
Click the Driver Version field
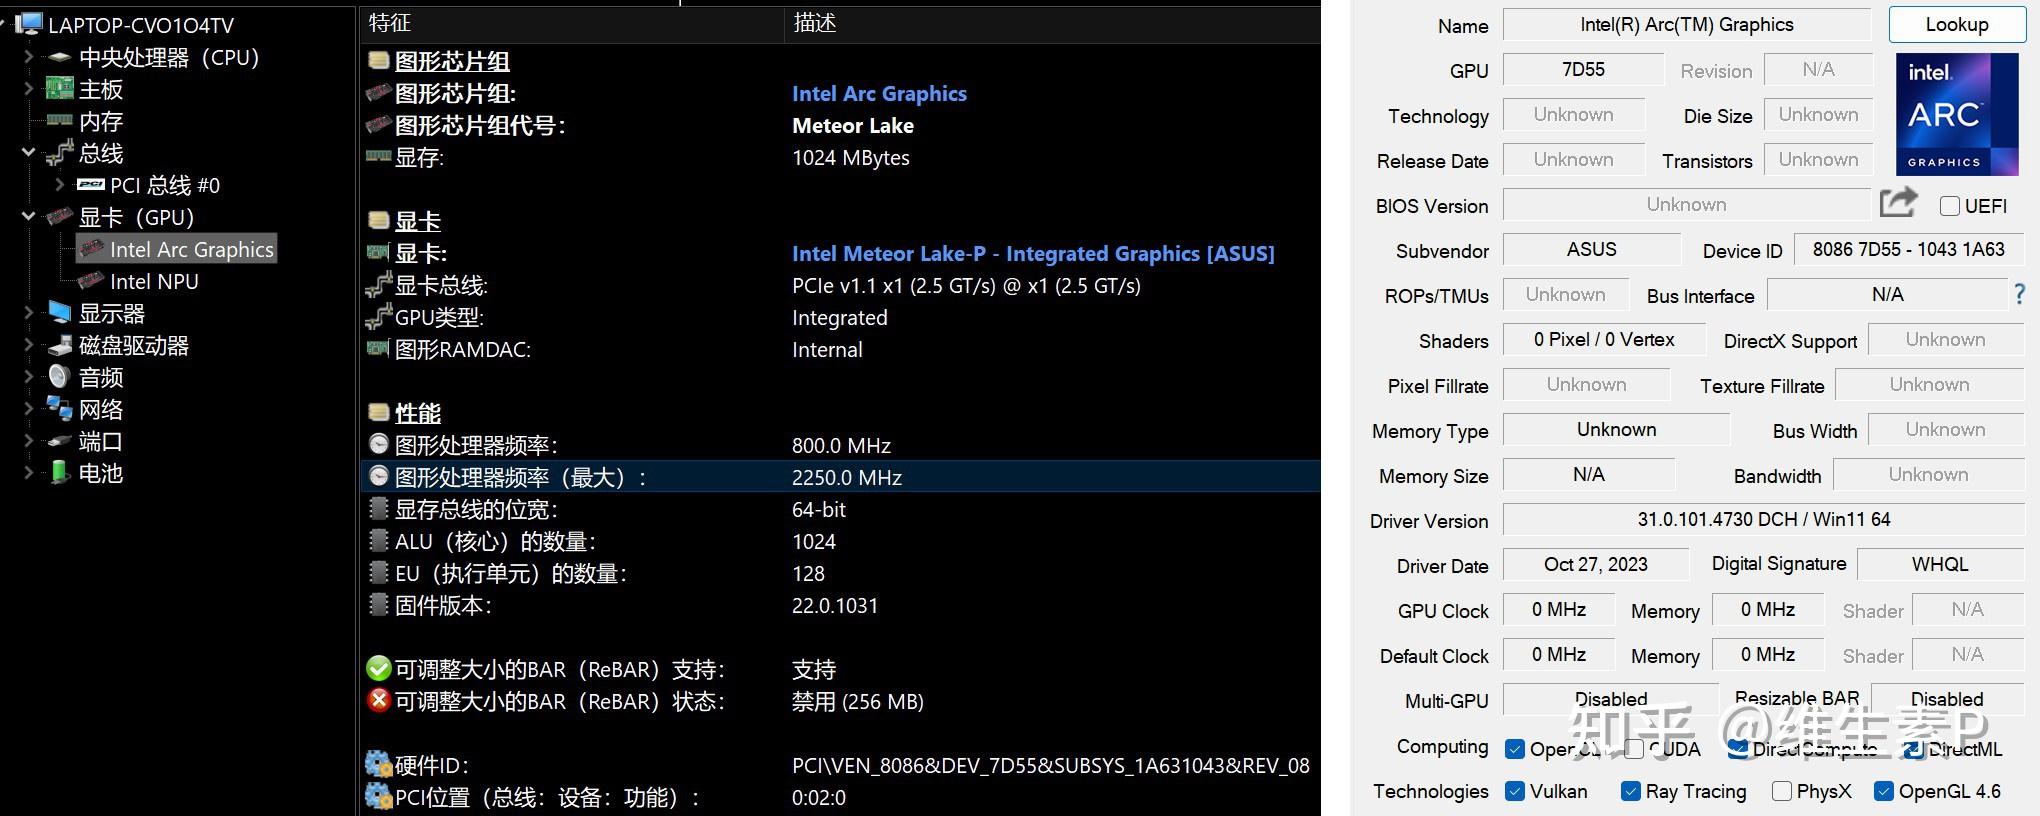tap(1764, 520)
